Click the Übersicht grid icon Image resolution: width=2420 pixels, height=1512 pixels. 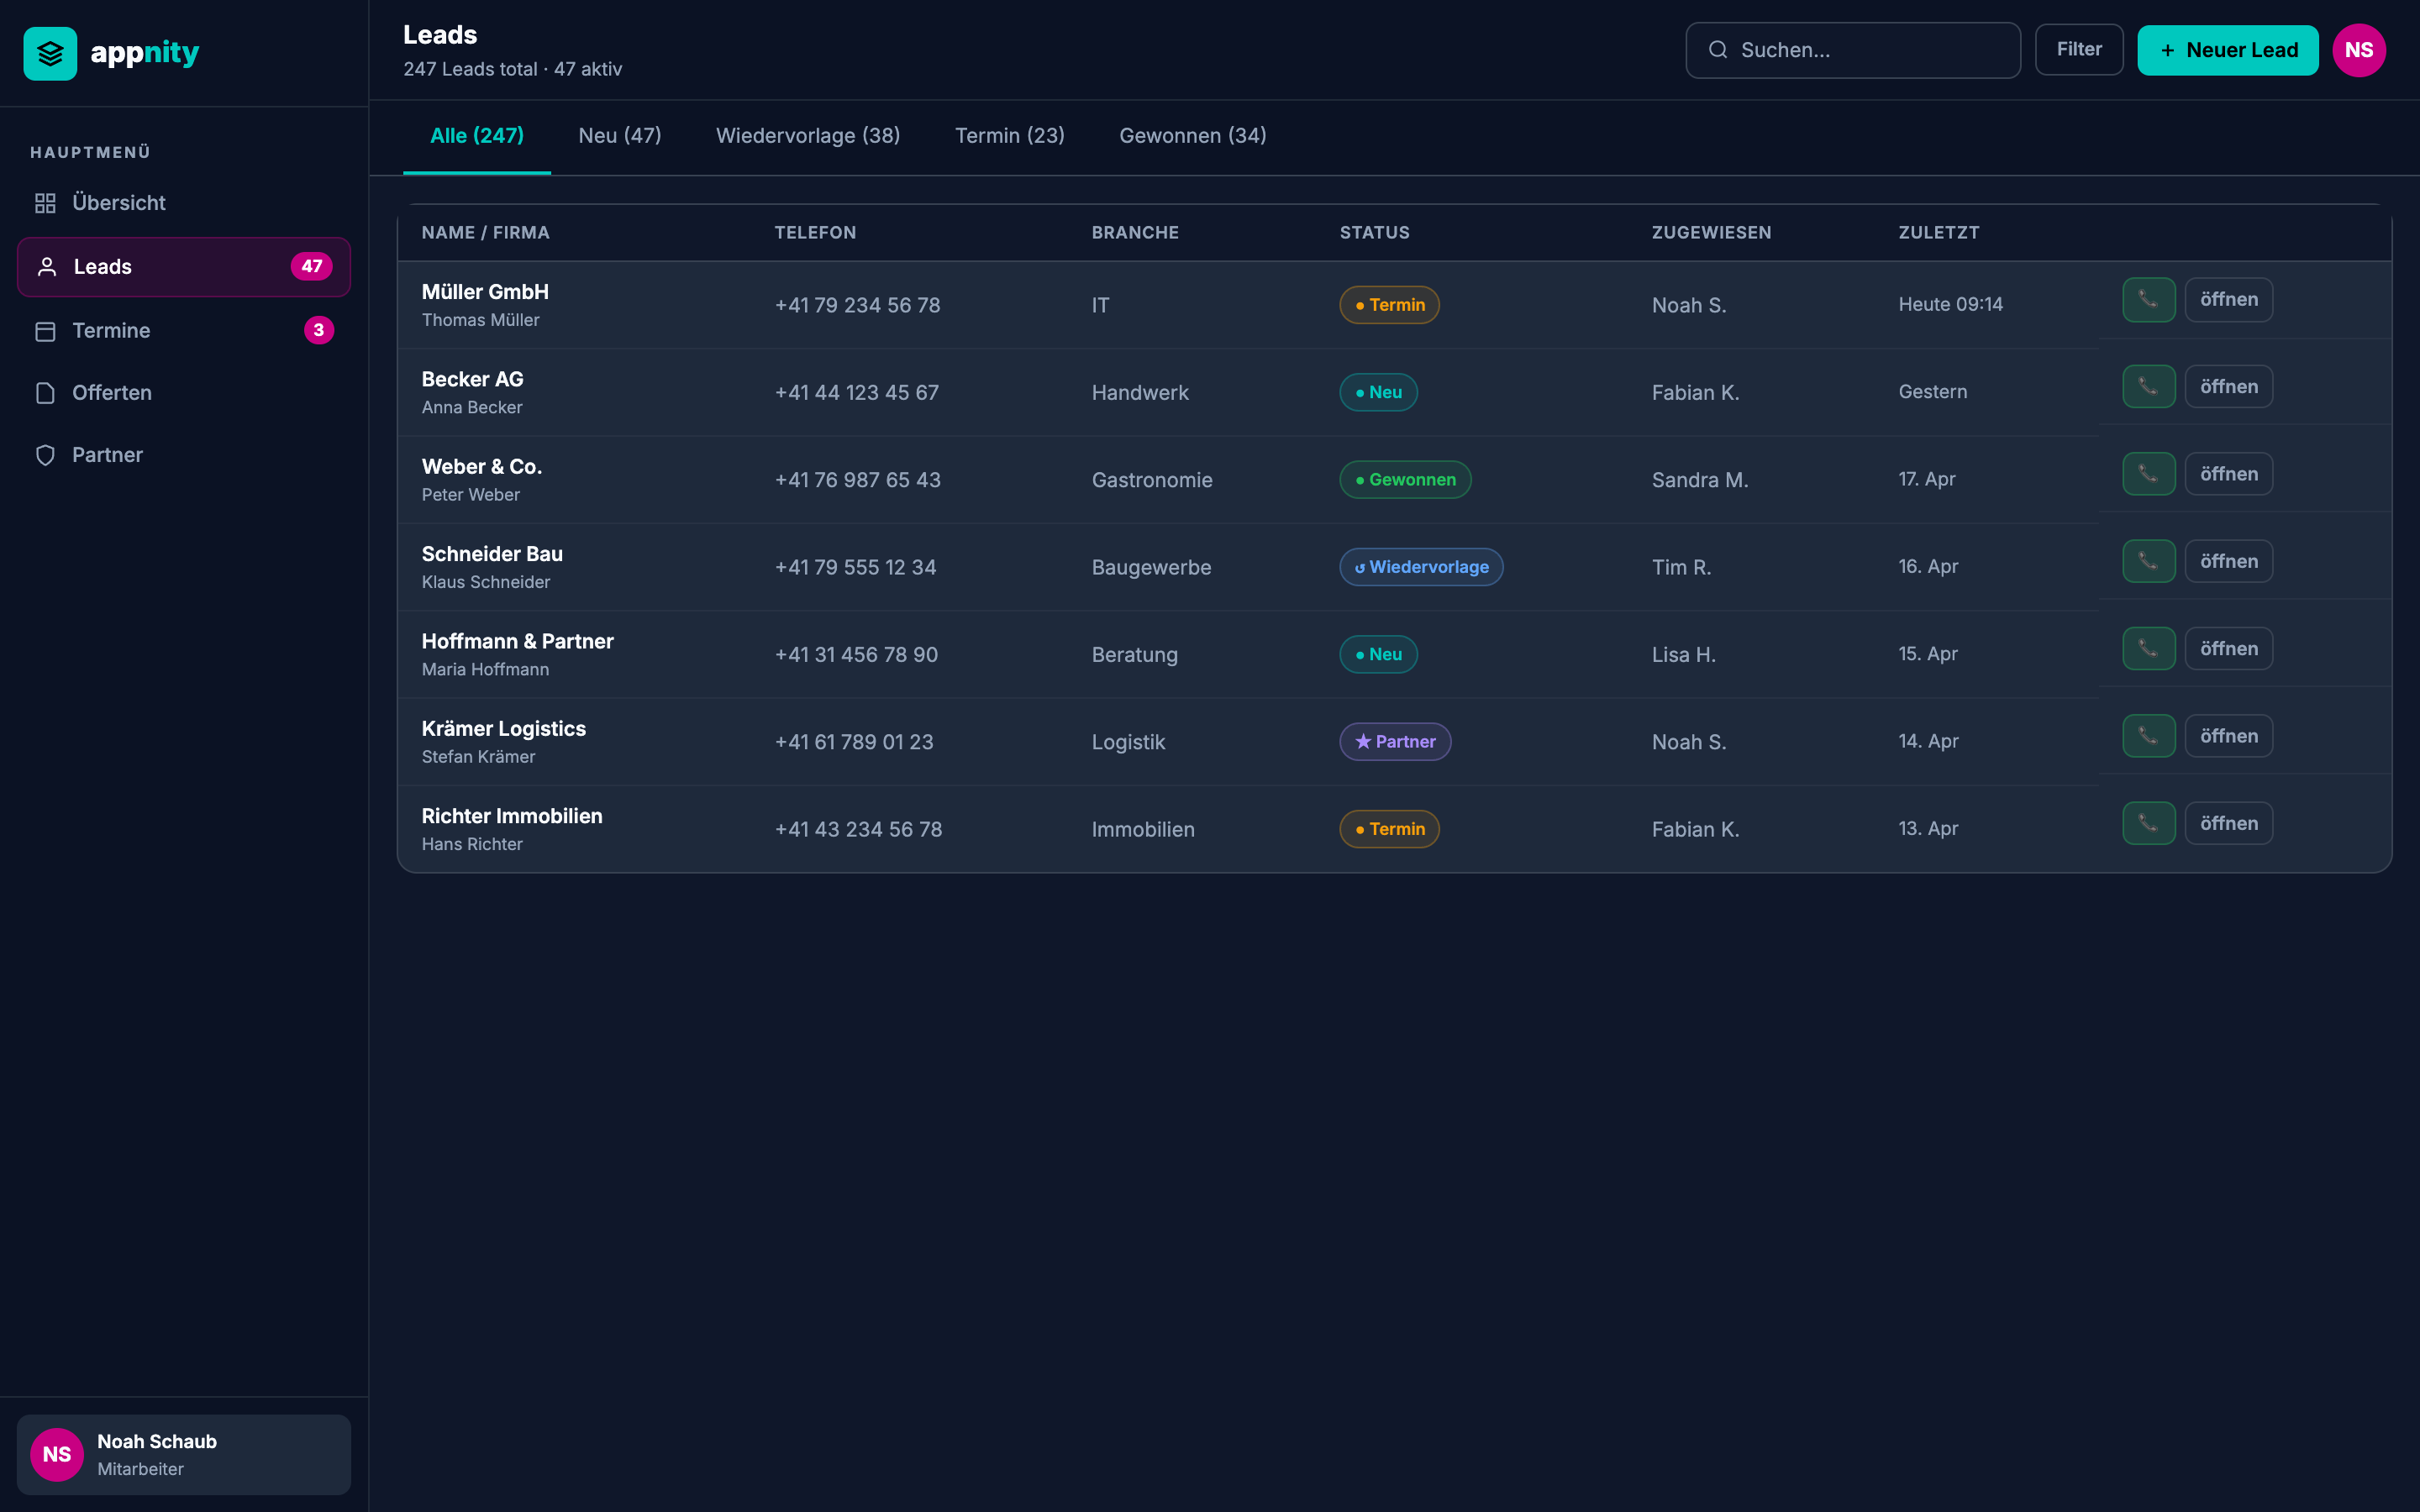[45, 203]
